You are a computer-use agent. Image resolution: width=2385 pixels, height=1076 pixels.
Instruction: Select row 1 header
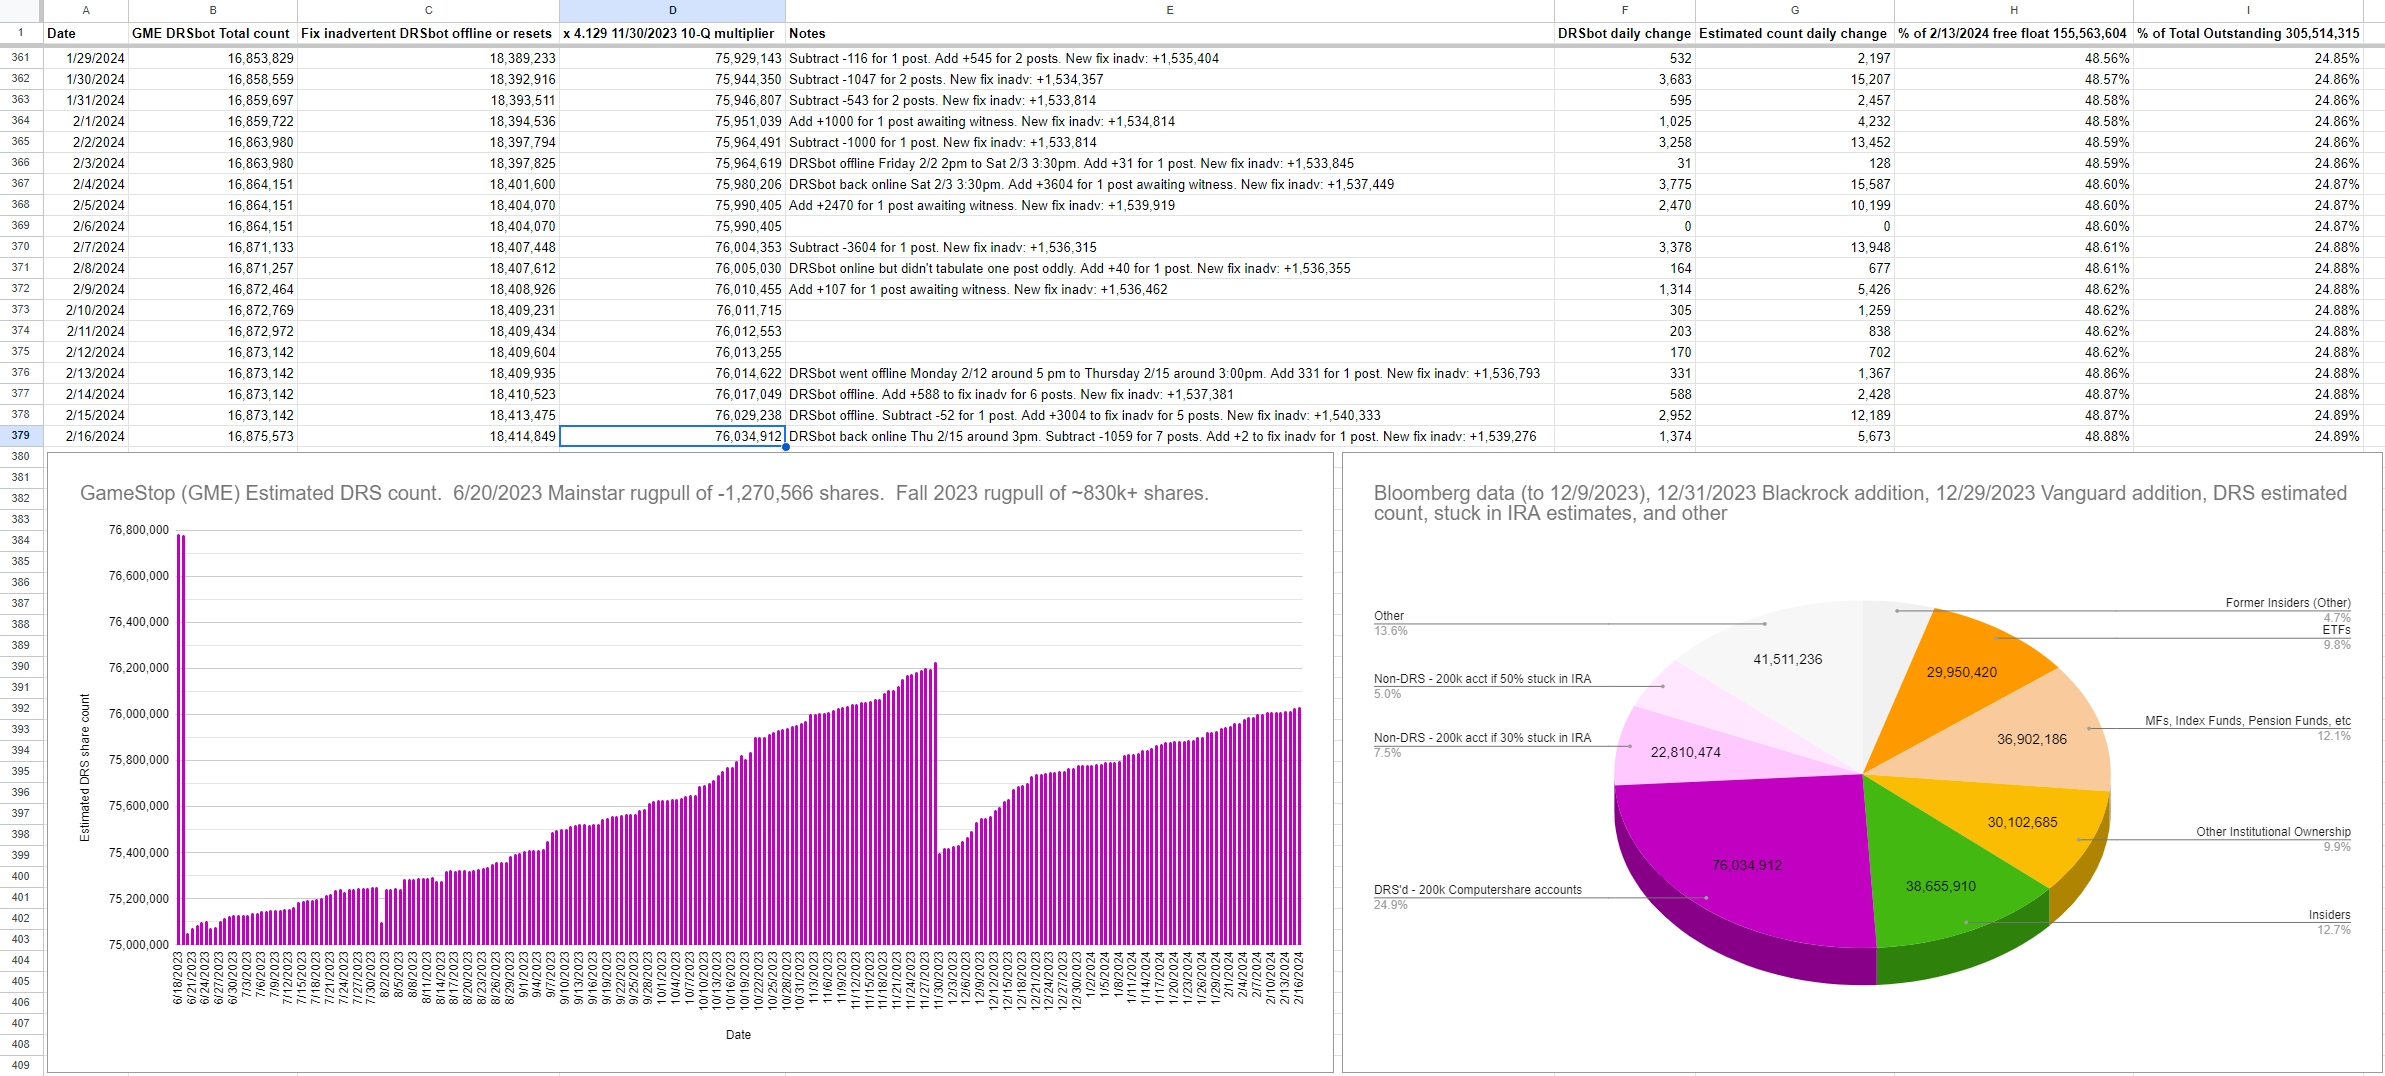tap(20, 33)
